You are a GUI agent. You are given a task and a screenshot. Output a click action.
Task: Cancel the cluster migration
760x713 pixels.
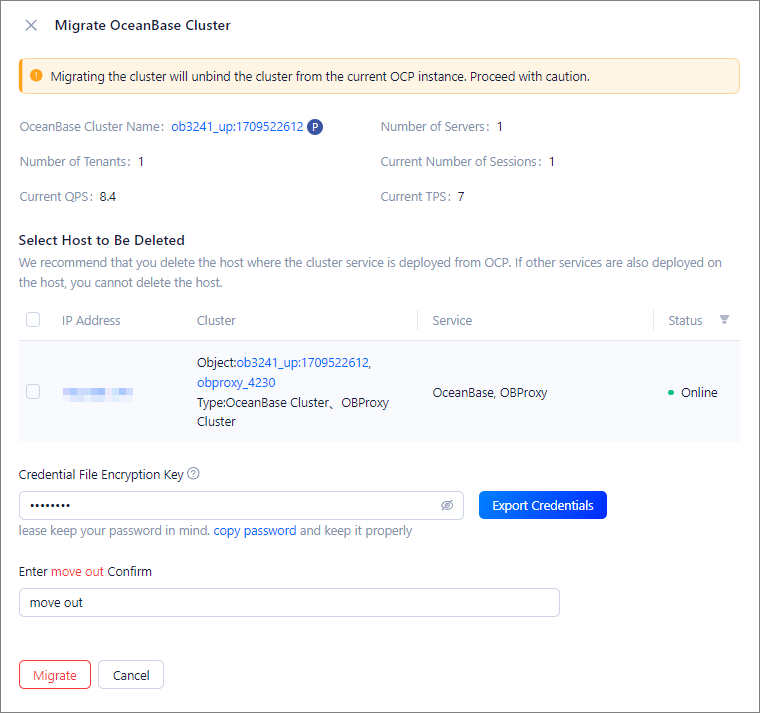pyautogui.click(x=131, y=675)
